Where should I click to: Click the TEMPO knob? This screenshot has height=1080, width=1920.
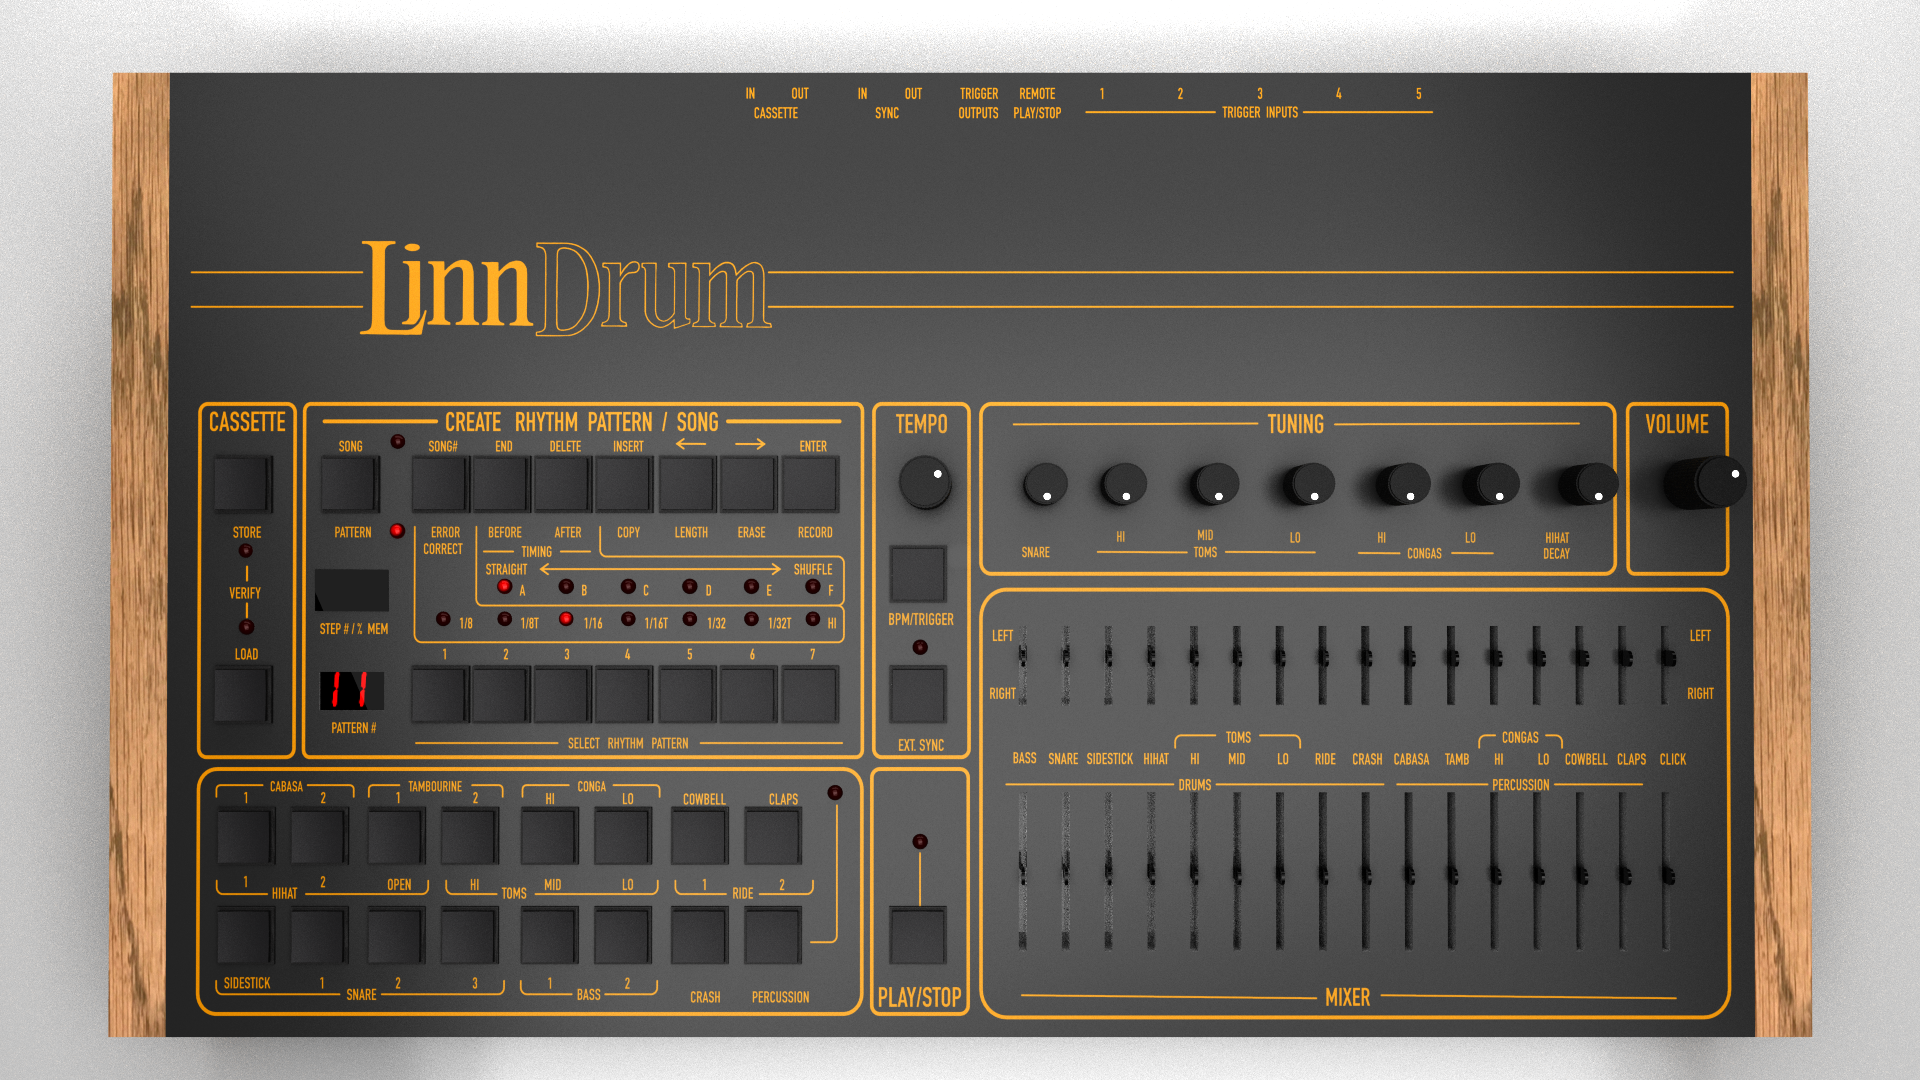pos(924,483)
